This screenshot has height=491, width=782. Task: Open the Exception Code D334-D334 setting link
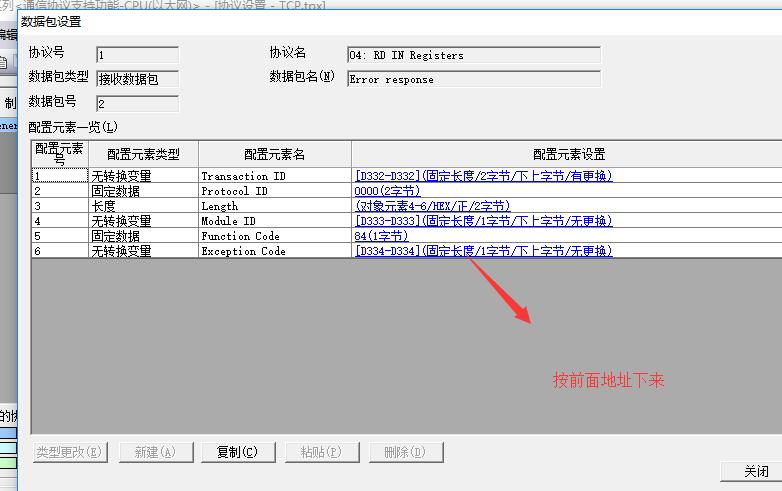483,251
